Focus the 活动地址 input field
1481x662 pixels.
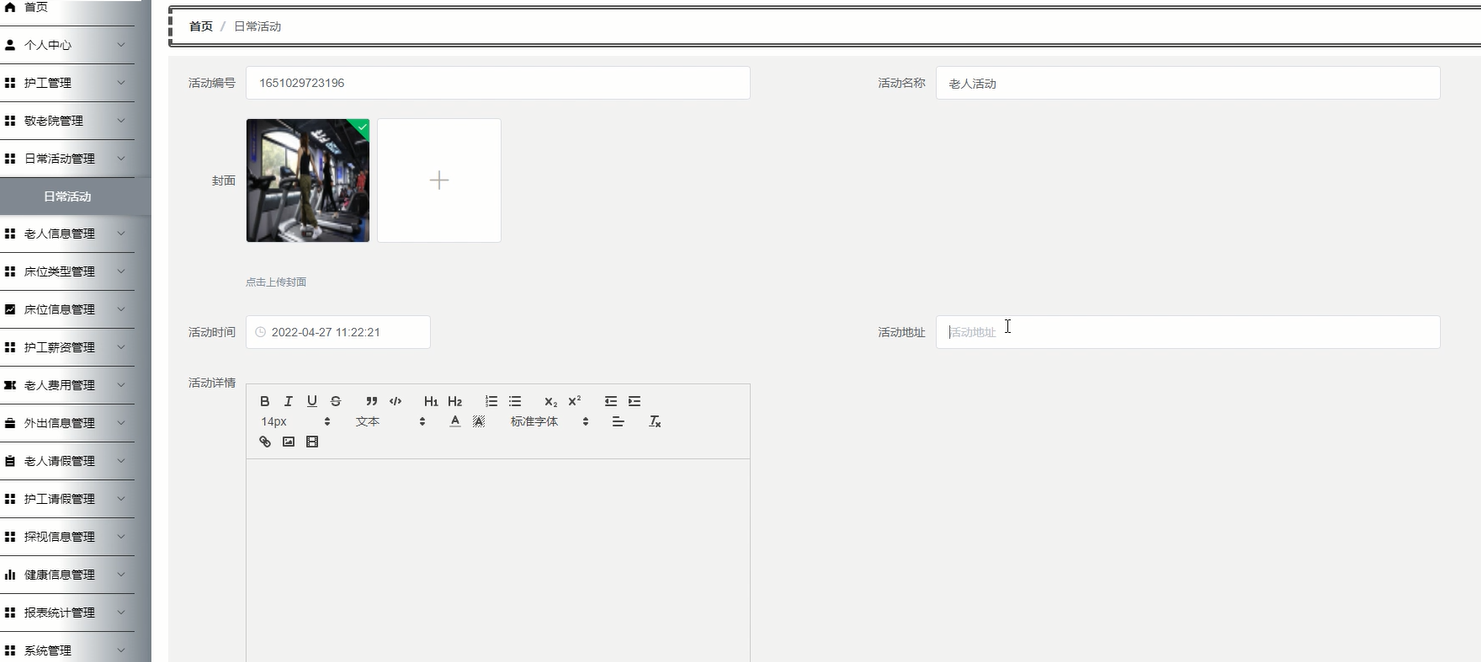(1188, 332)
